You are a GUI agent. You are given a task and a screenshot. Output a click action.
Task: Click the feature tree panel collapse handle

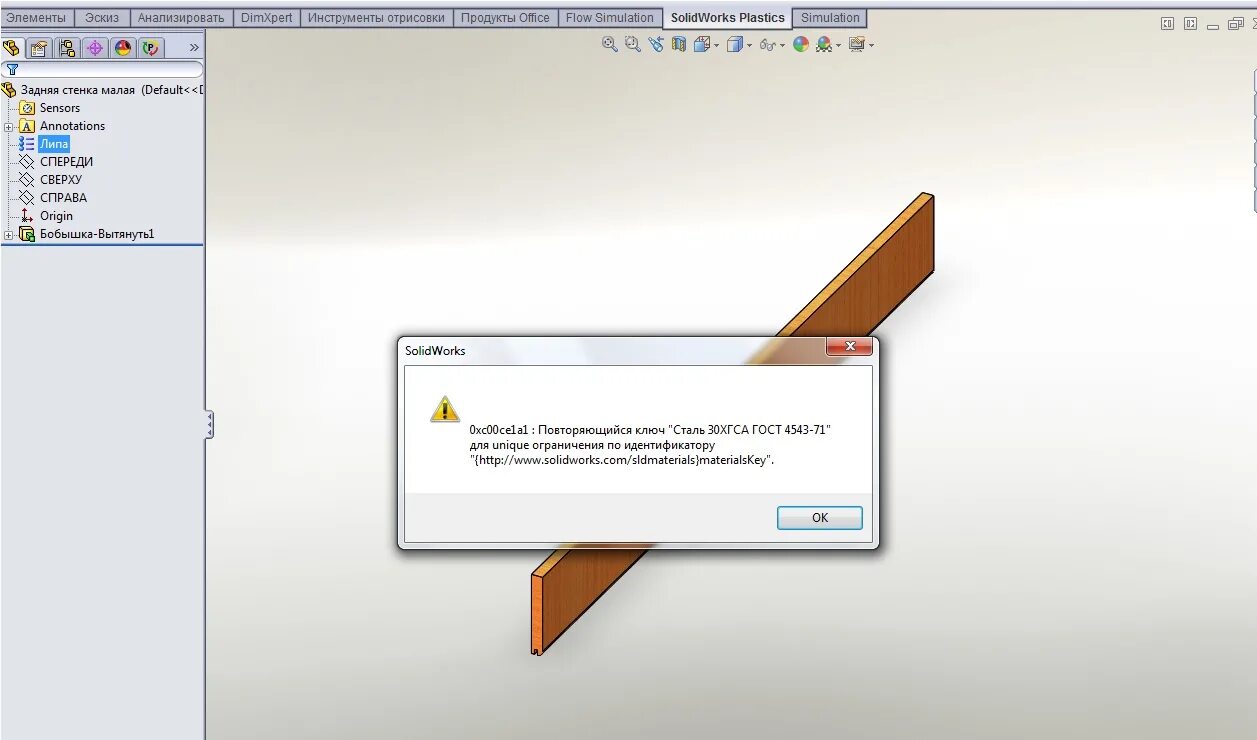pyautogui.click(x=209, y=425)
